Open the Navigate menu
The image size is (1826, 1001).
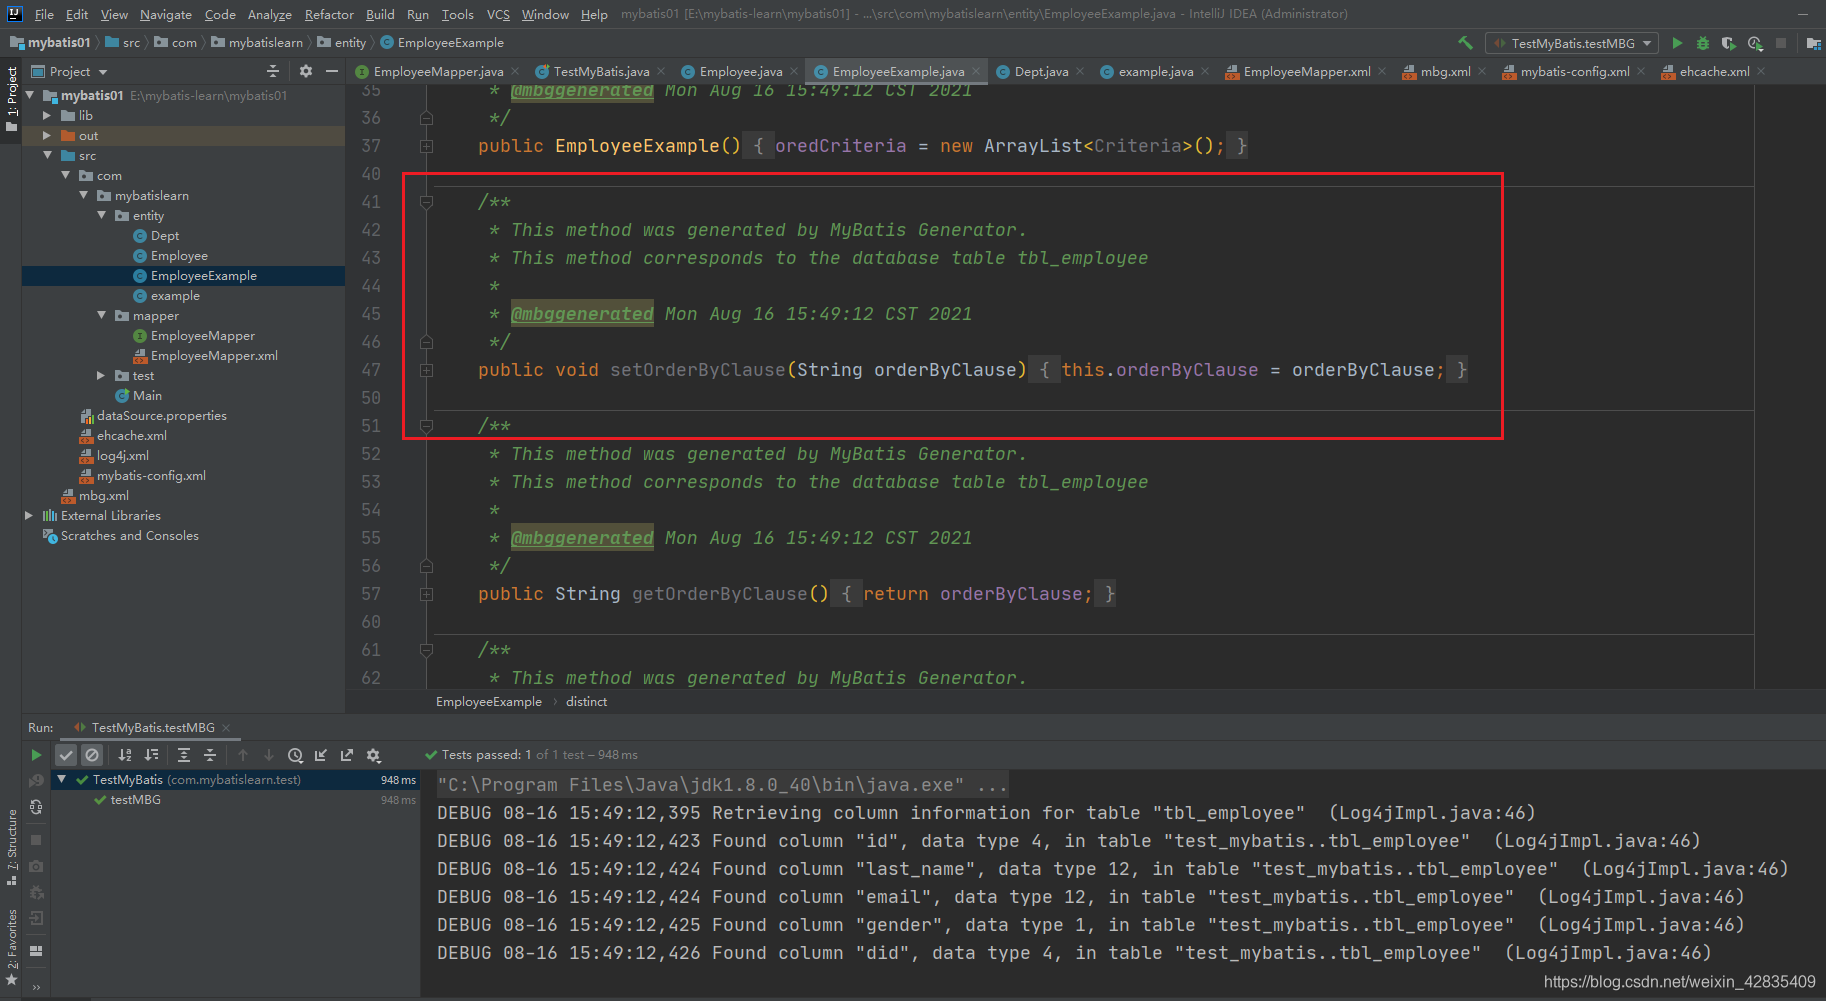(166, 14)
